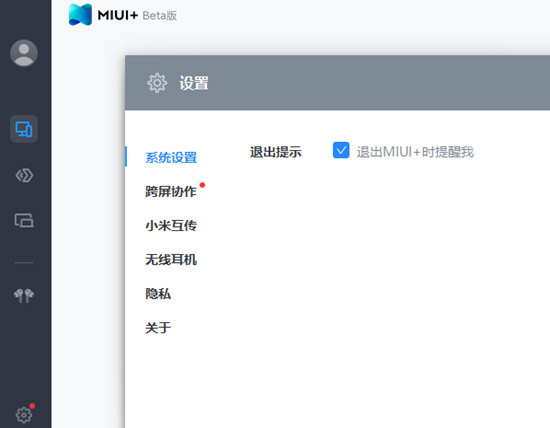550x428 pixels.
Task: Open the user profile avatar
Action: [x=24, y=53]
